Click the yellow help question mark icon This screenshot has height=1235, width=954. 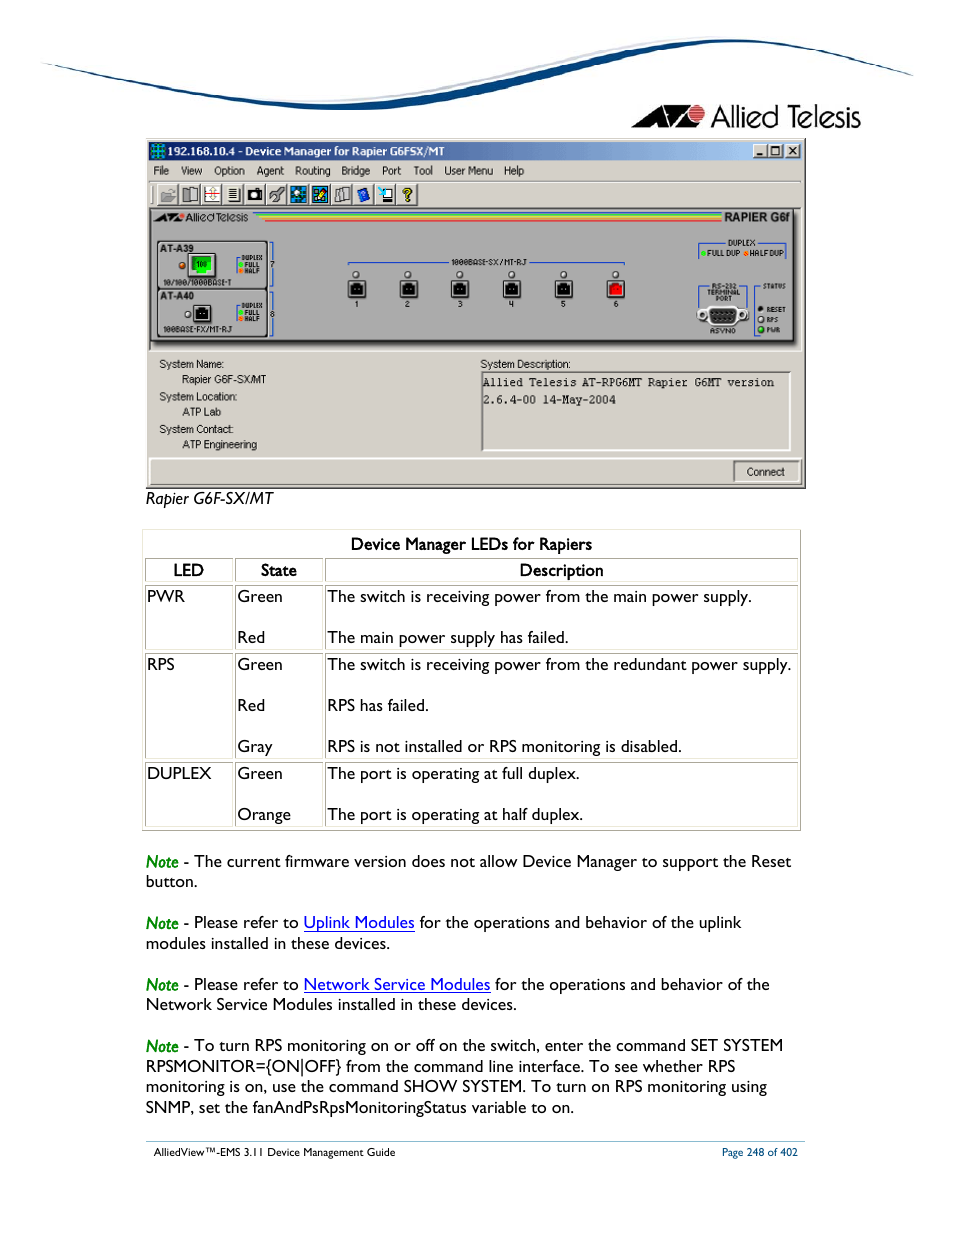(x=407, y=194)
